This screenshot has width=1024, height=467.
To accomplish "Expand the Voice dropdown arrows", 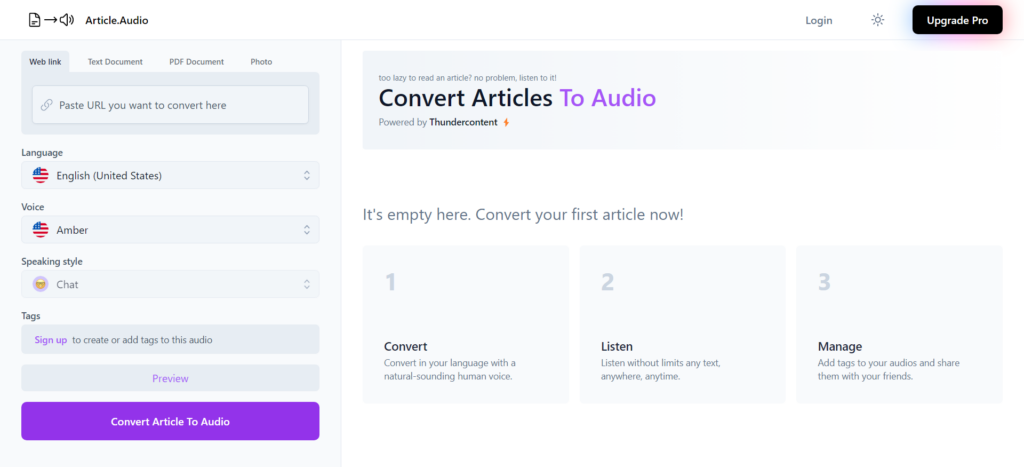I will (307, 230).
